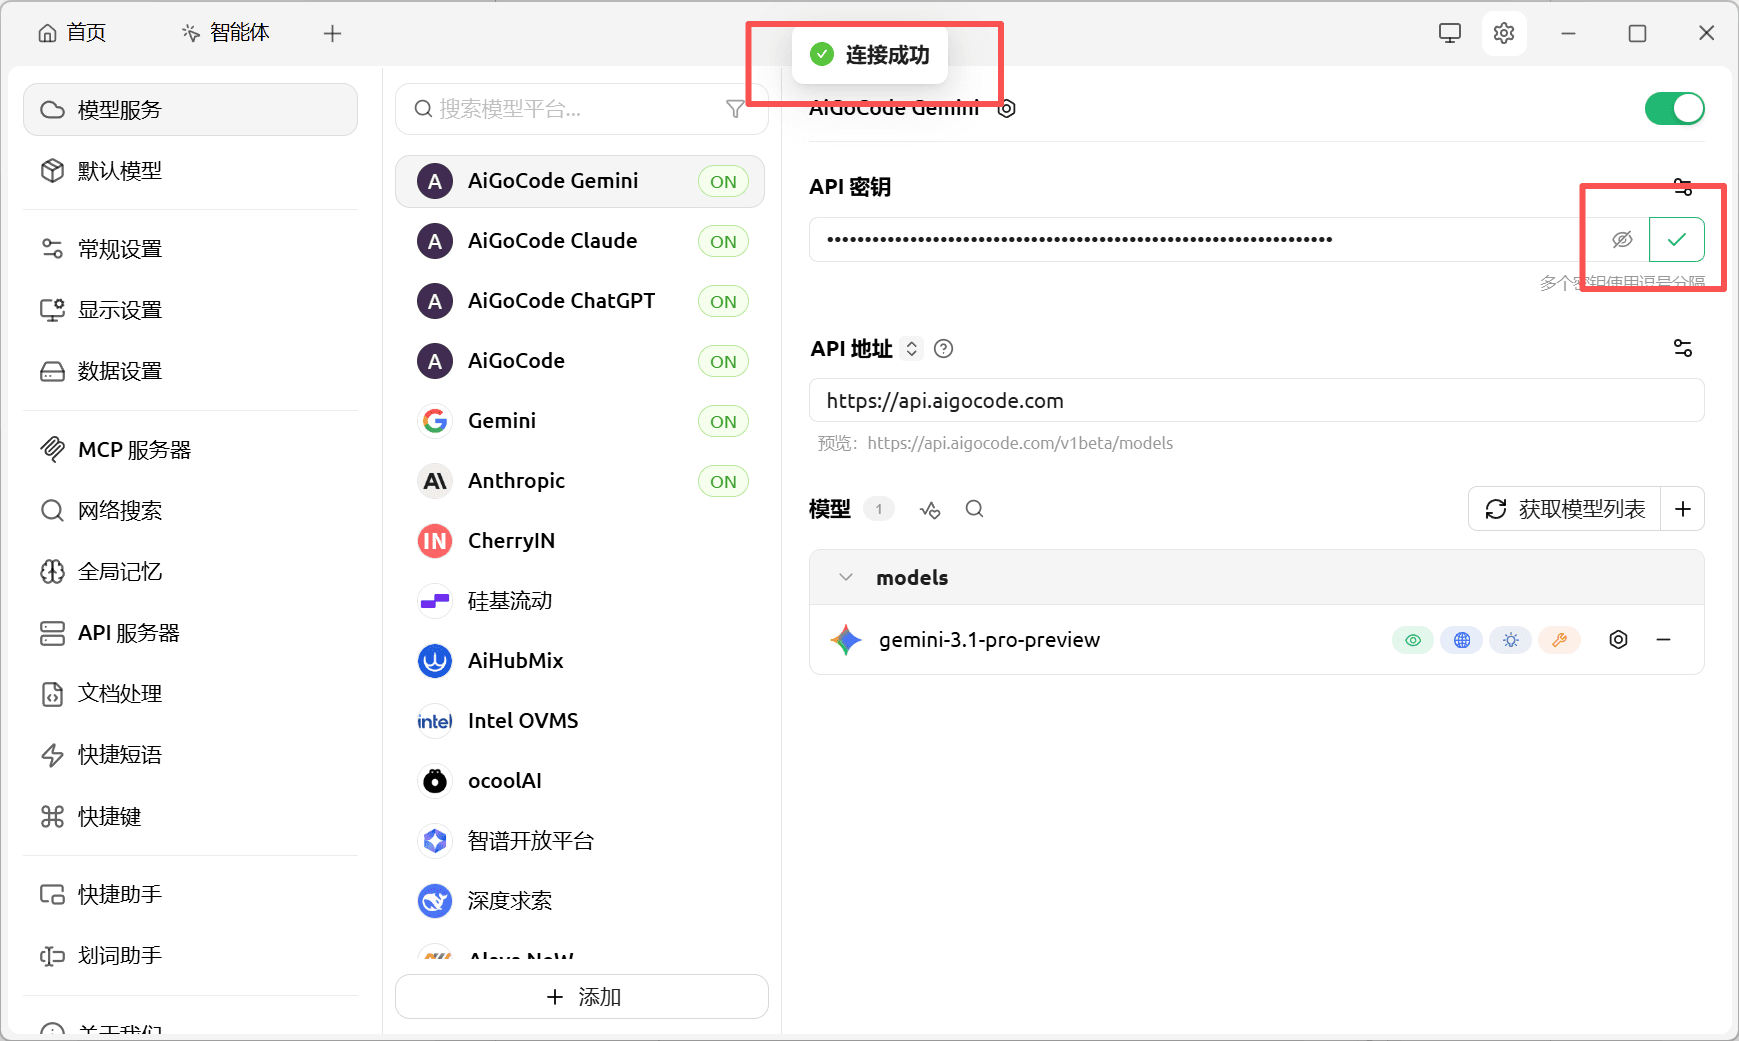Remove gemini-3.1-pro-preview with minus icon
The height and width of the screenshot is (1041, 1739).
(x=1664, y=640)
